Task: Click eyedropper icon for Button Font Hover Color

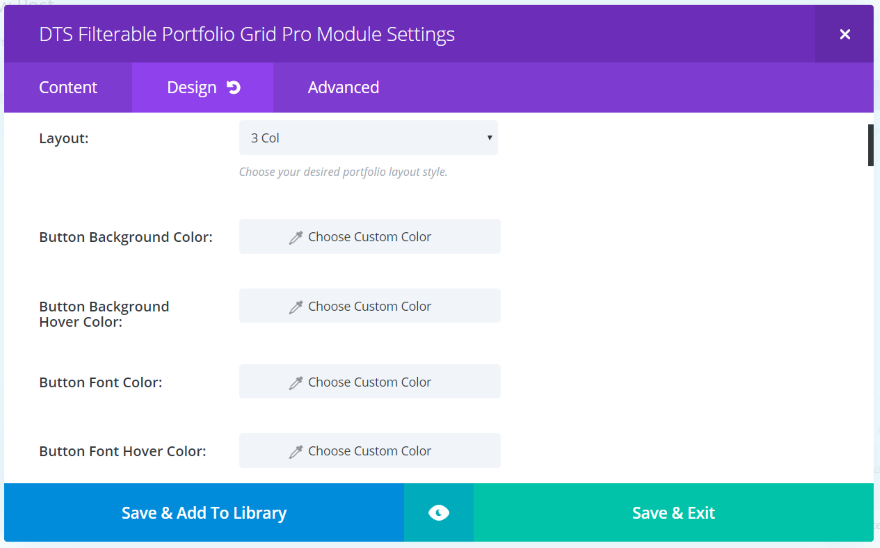Action: pyautogui.click(x=296, y=452)
